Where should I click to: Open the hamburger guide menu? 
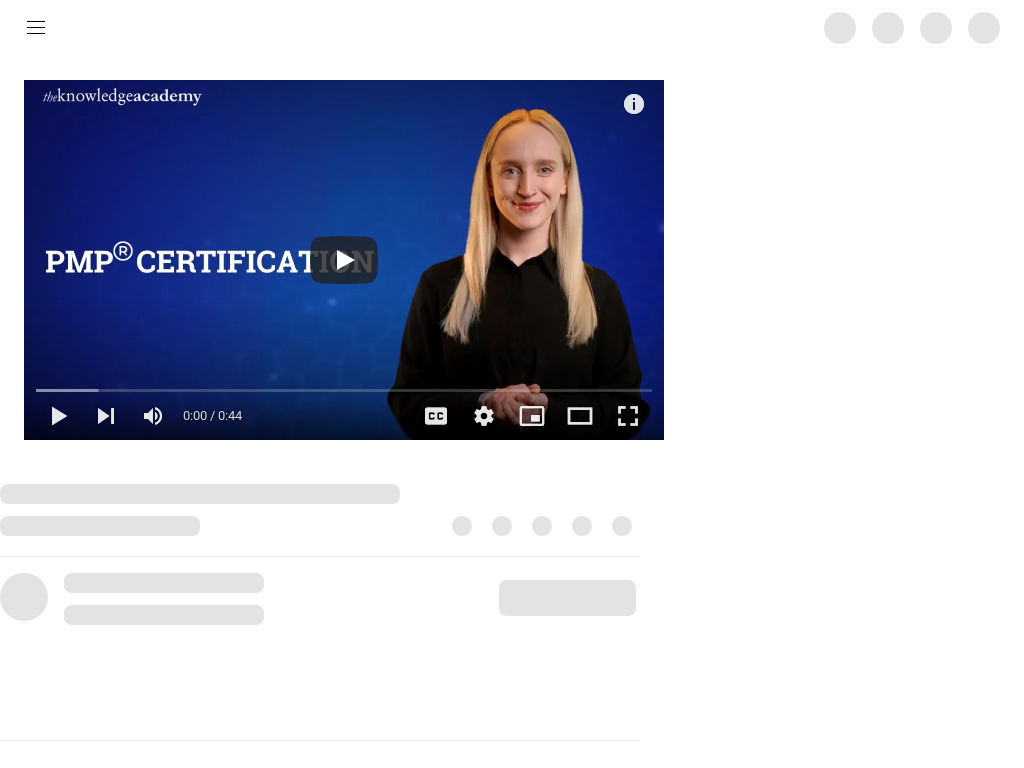pos(36,27)
